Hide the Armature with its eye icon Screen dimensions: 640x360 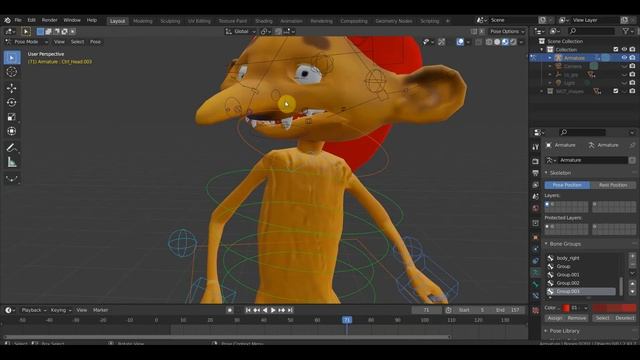pyautogui.click(x=624, y=58)
